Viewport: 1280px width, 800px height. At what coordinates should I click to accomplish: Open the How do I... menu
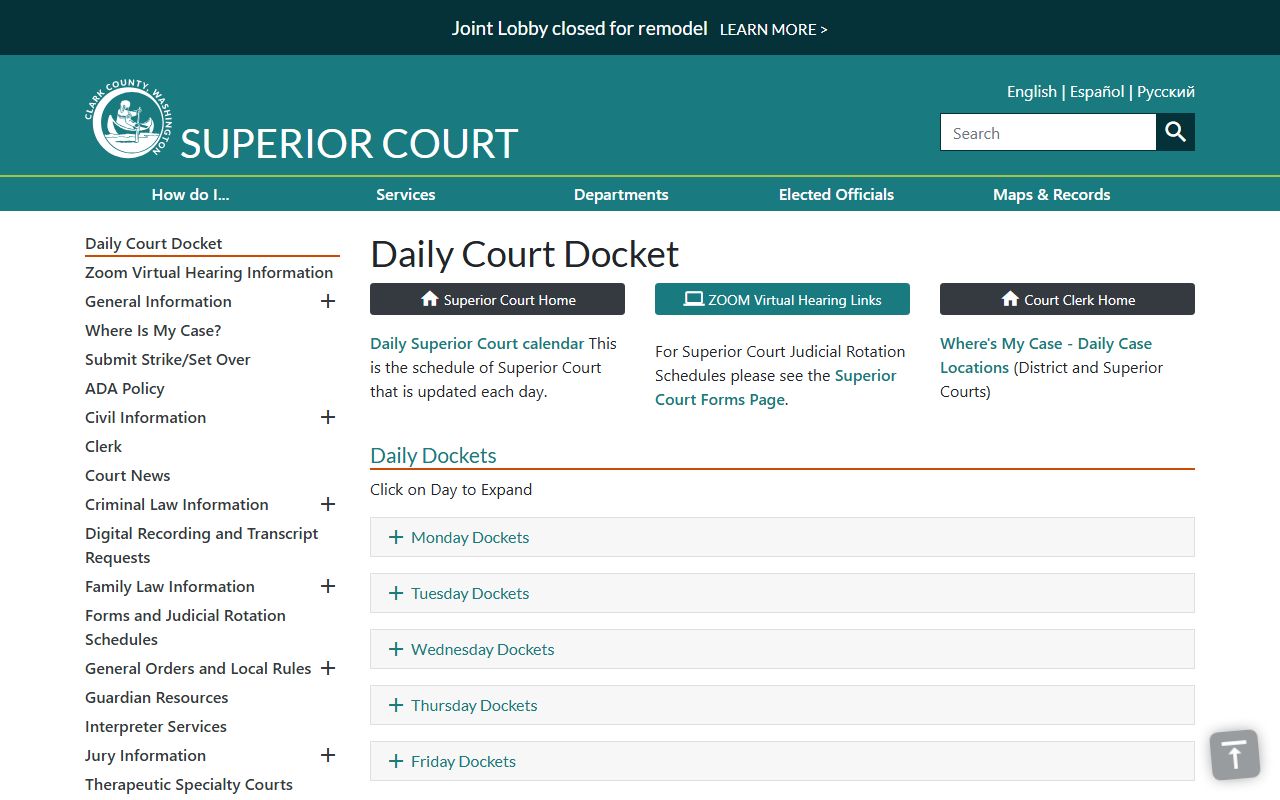[190, 194]
